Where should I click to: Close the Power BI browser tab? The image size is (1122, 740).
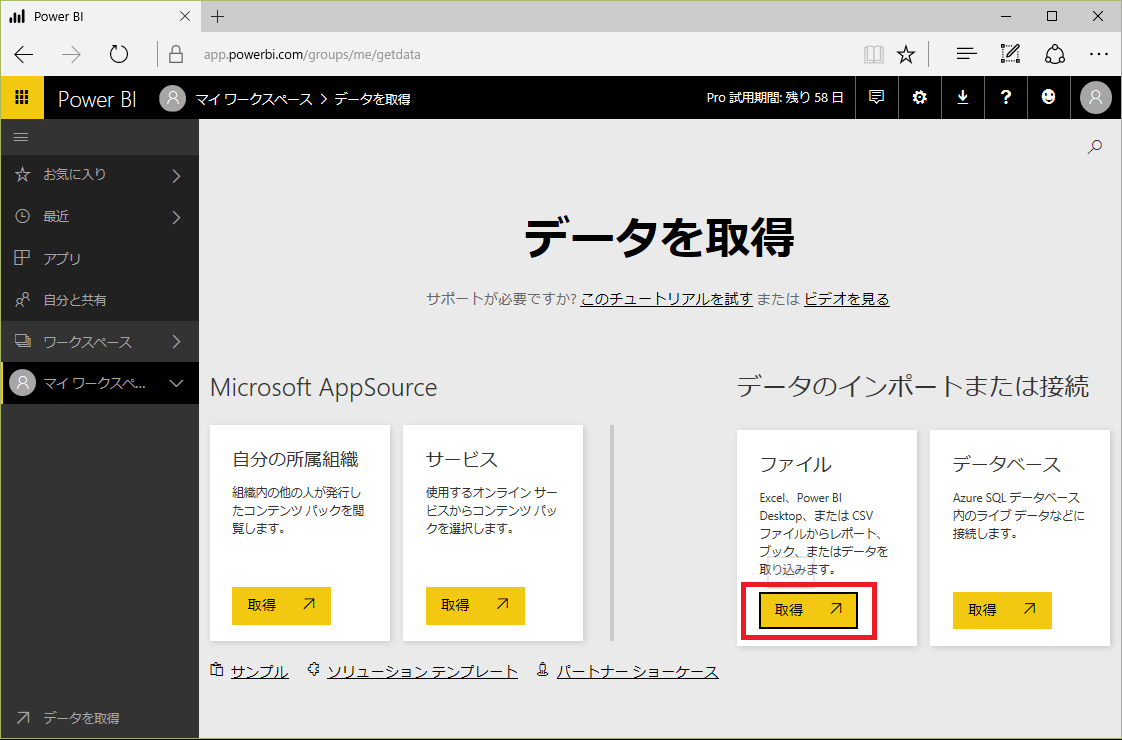point(185,16)
